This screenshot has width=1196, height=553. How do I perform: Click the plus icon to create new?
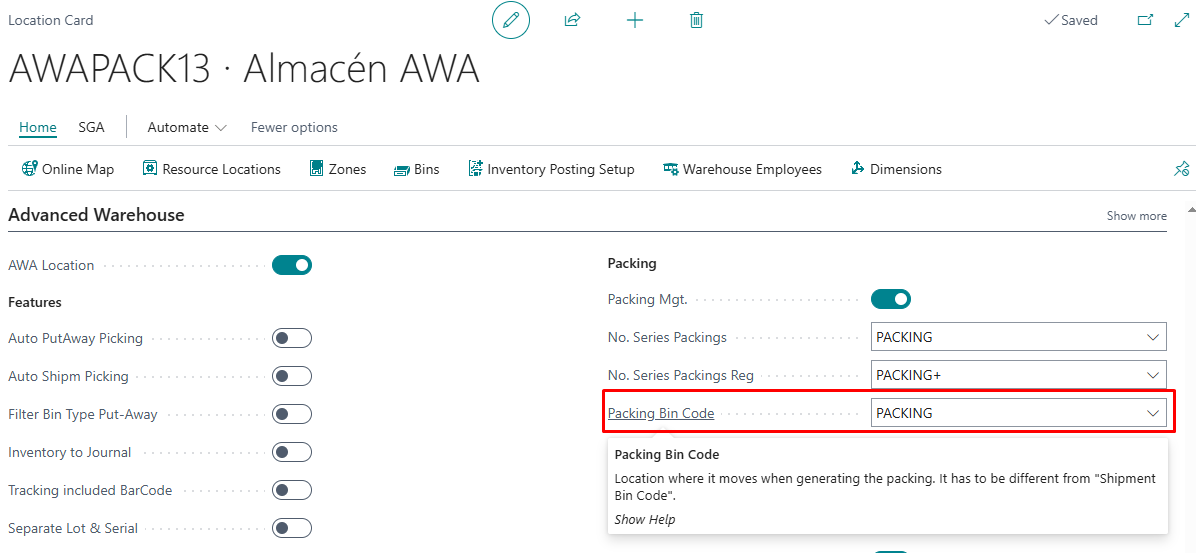point(635,20)
